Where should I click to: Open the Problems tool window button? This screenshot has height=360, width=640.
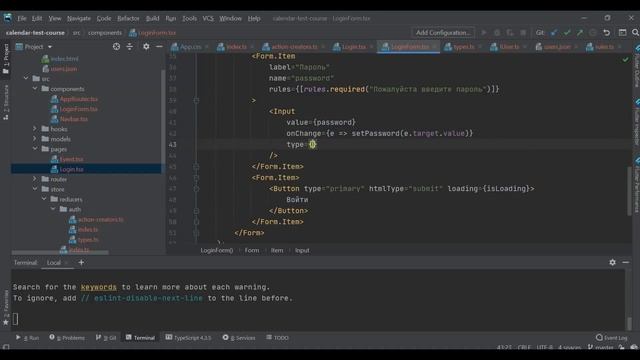click(x=67, y=338)
